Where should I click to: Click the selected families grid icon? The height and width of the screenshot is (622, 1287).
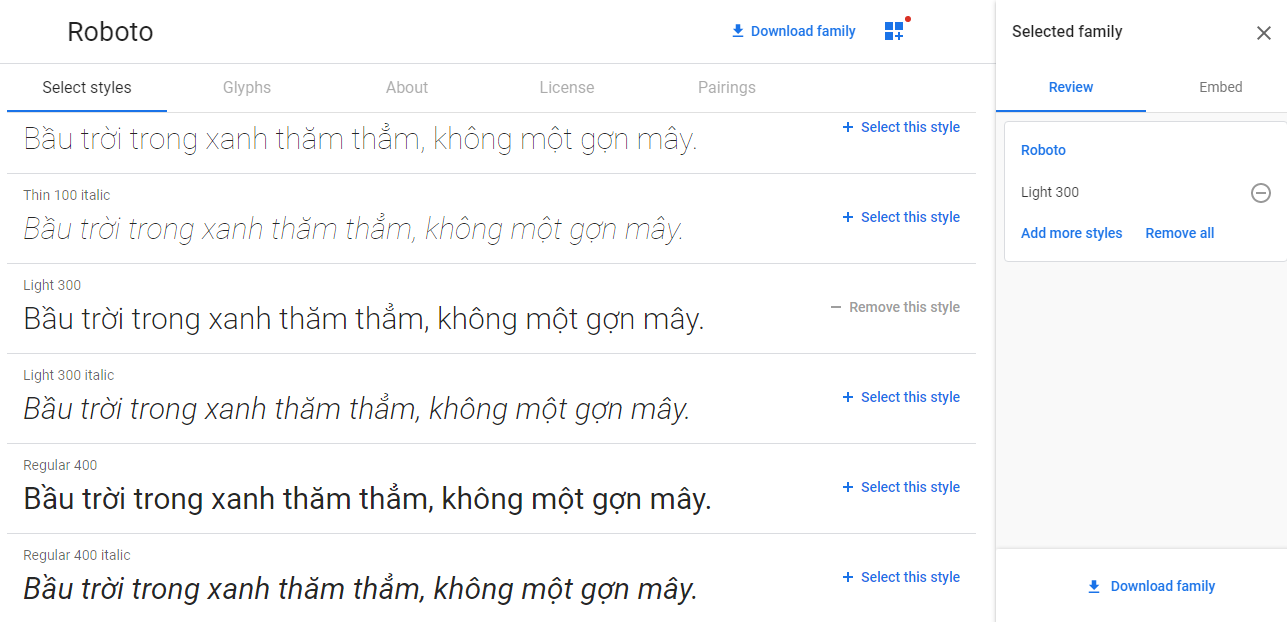(x=894, y=31)
